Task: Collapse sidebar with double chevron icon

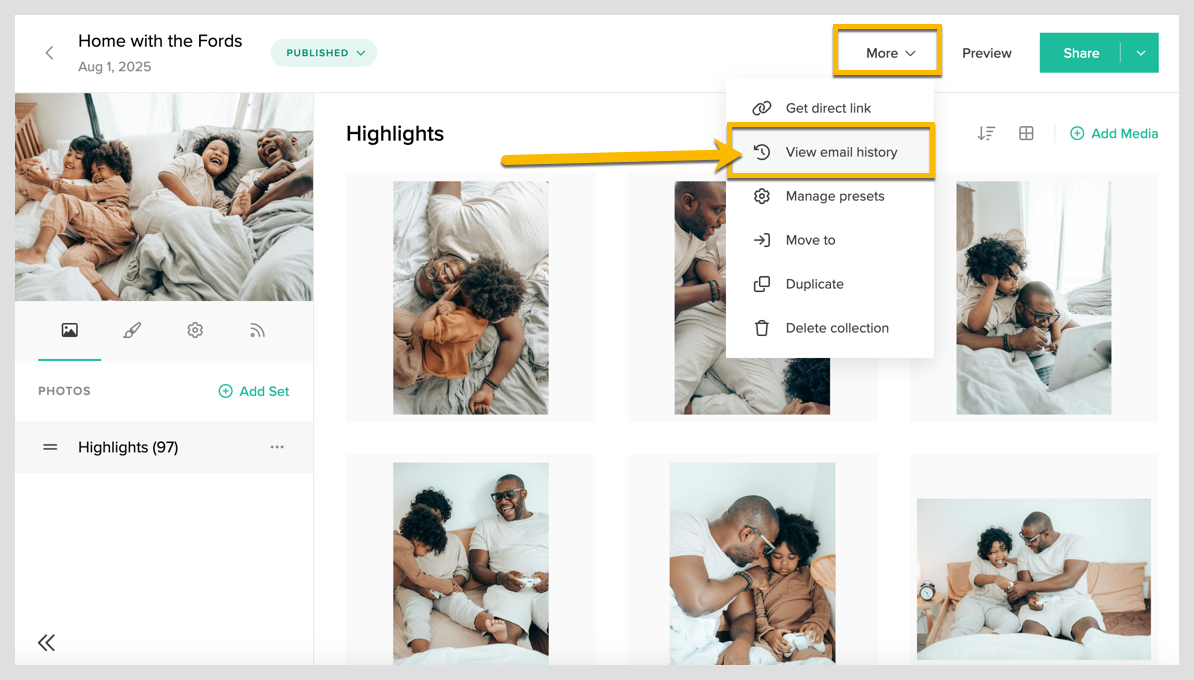Action: point(46,643)
